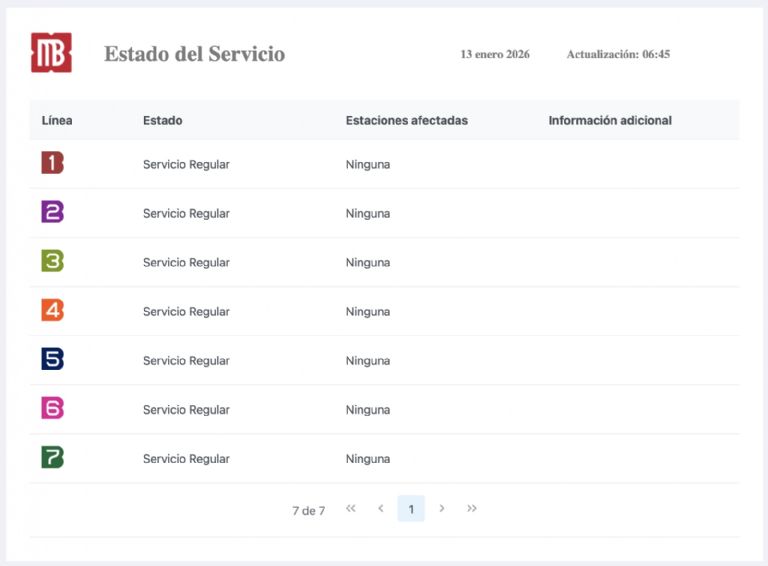Screen dimensions: 768x566
Task: Click the 7 de 7 record count
Action: click(x=309, y=511)
